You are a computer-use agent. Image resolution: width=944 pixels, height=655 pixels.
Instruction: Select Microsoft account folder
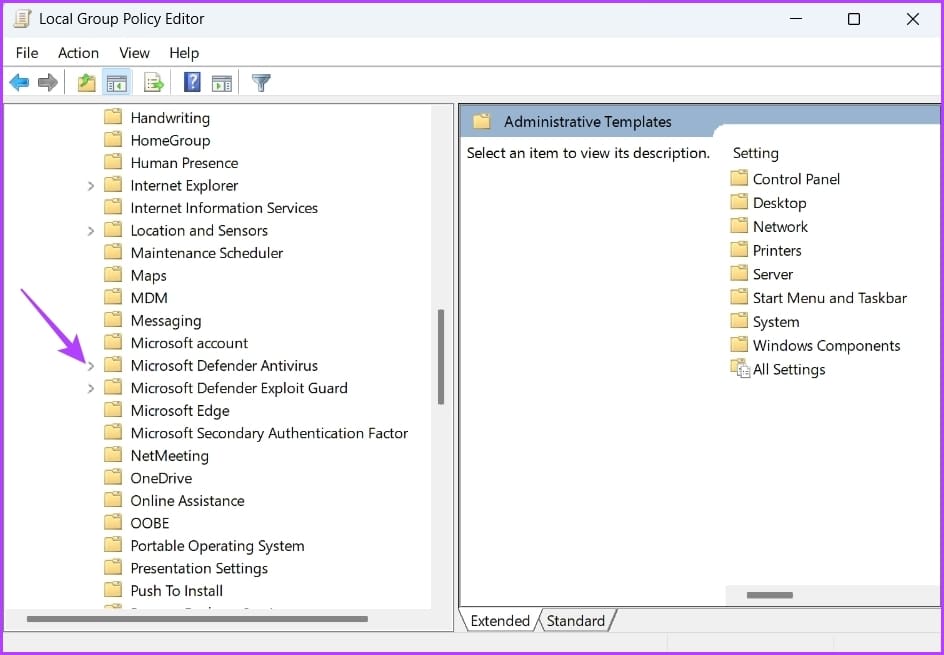pyautogui.click(x=189, y=343)
